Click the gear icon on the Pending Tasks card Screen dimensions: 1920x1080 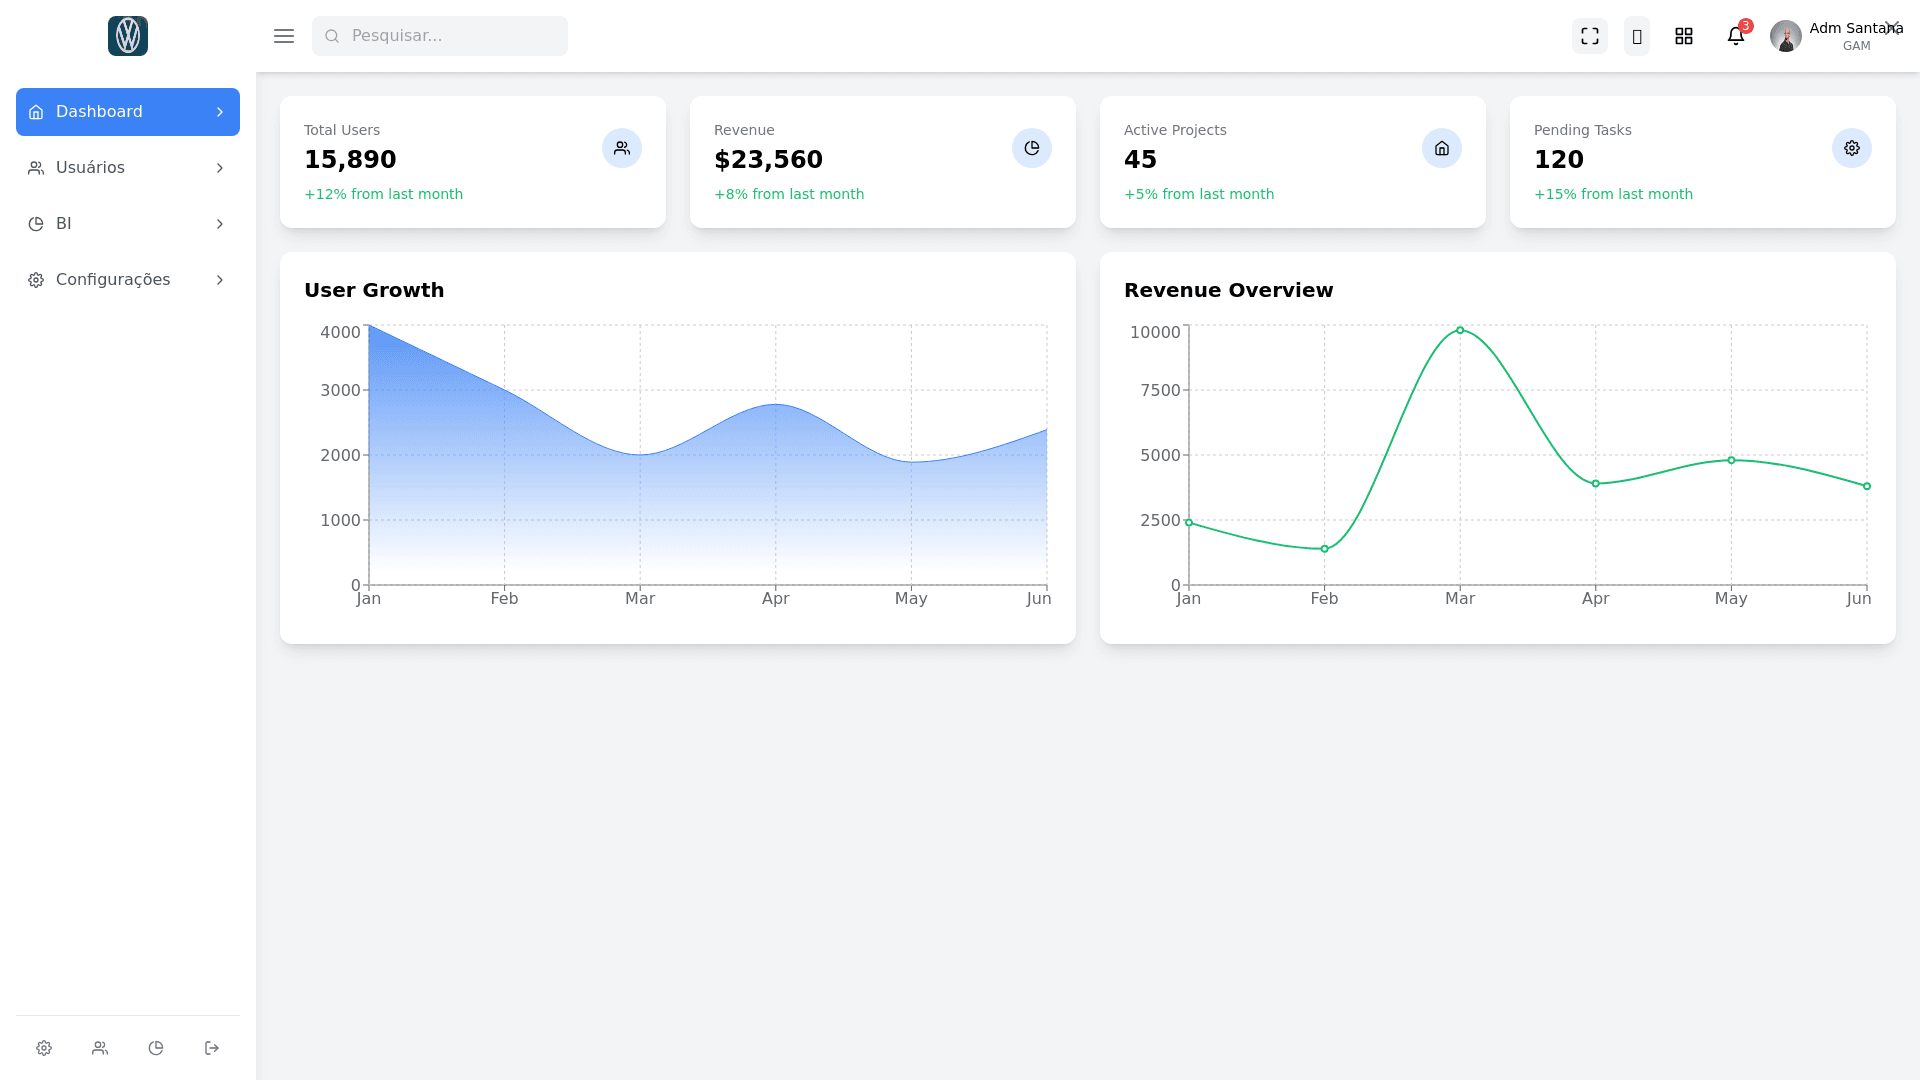[1851, 148]
